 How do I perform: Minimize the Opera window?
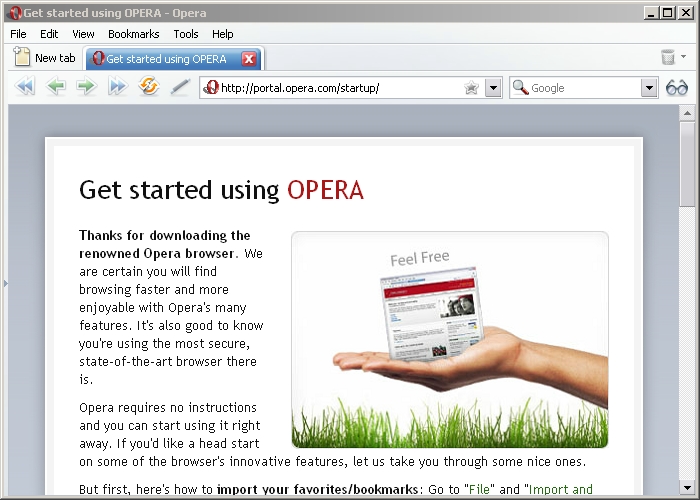click(x=651, y=13)
